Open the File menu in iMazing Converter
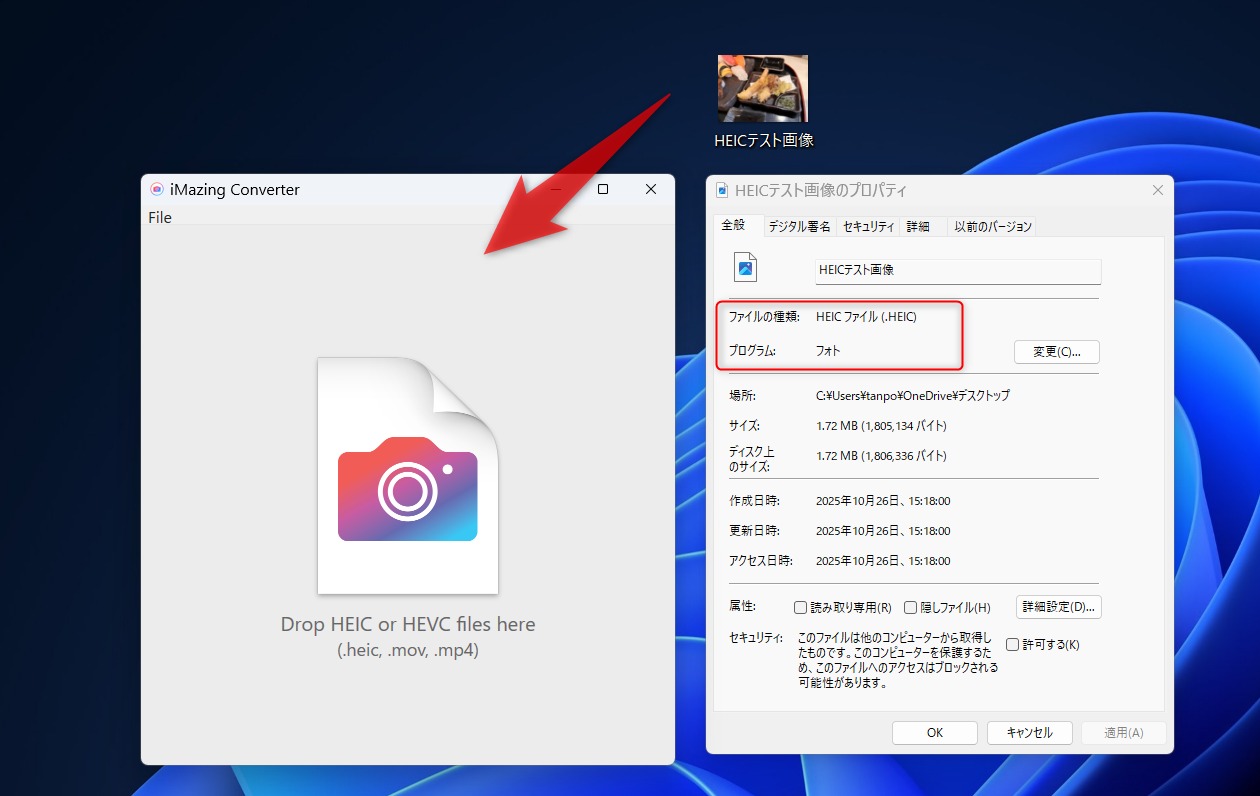1260x796 pixels. (159, 217)
